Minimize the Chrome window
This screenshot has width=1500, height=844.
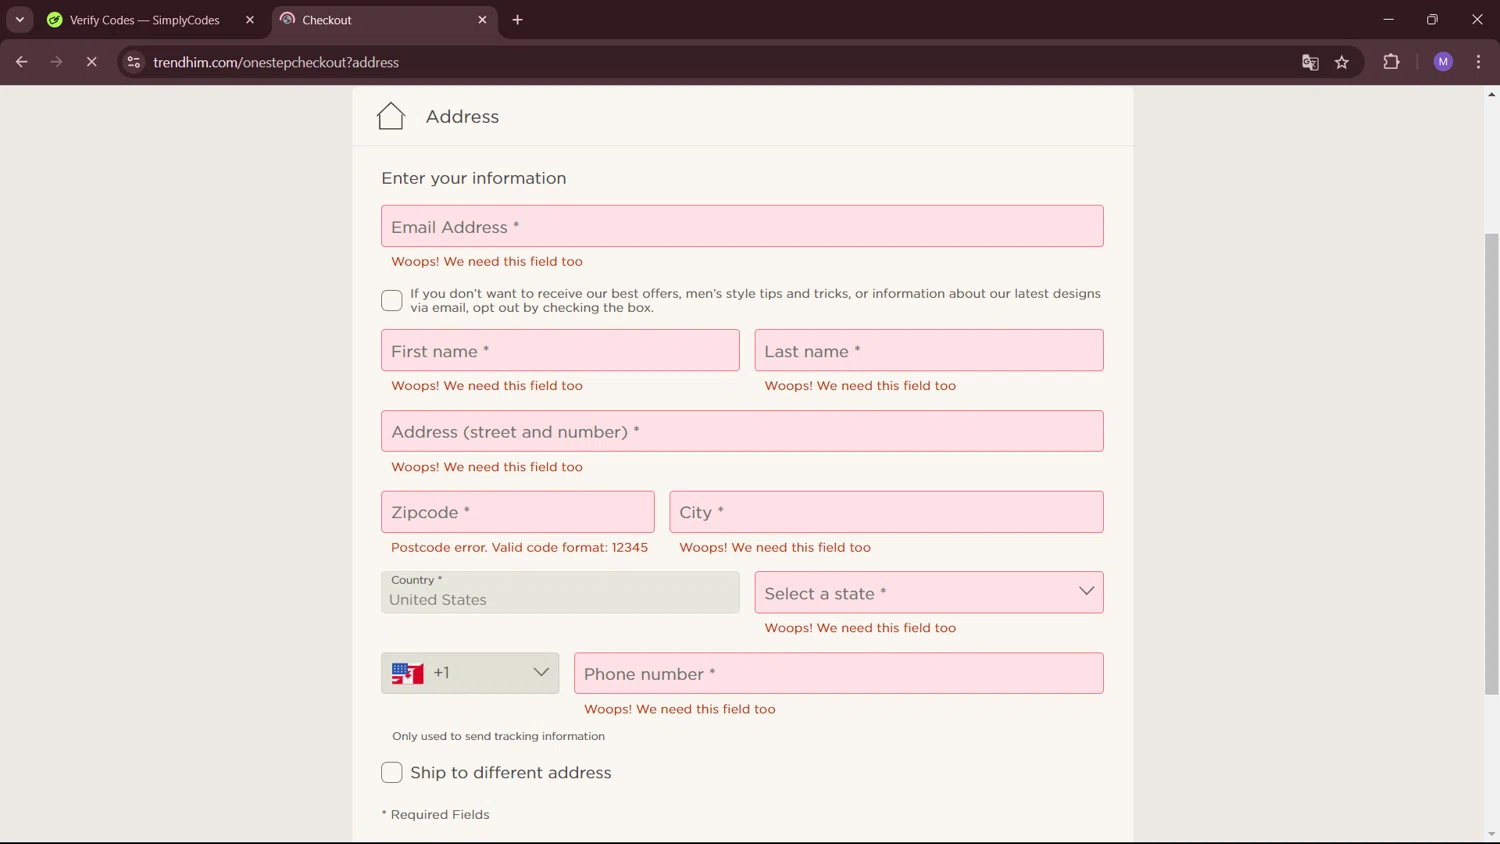point(1388,20)
